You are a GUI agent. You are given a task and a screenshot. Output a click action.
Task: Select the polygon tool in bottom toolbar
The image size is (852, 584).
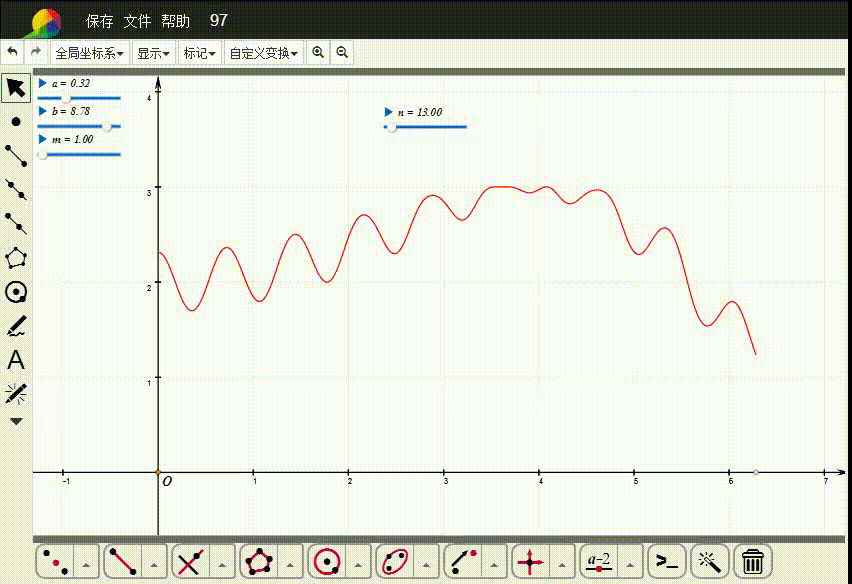coord(259,562)
